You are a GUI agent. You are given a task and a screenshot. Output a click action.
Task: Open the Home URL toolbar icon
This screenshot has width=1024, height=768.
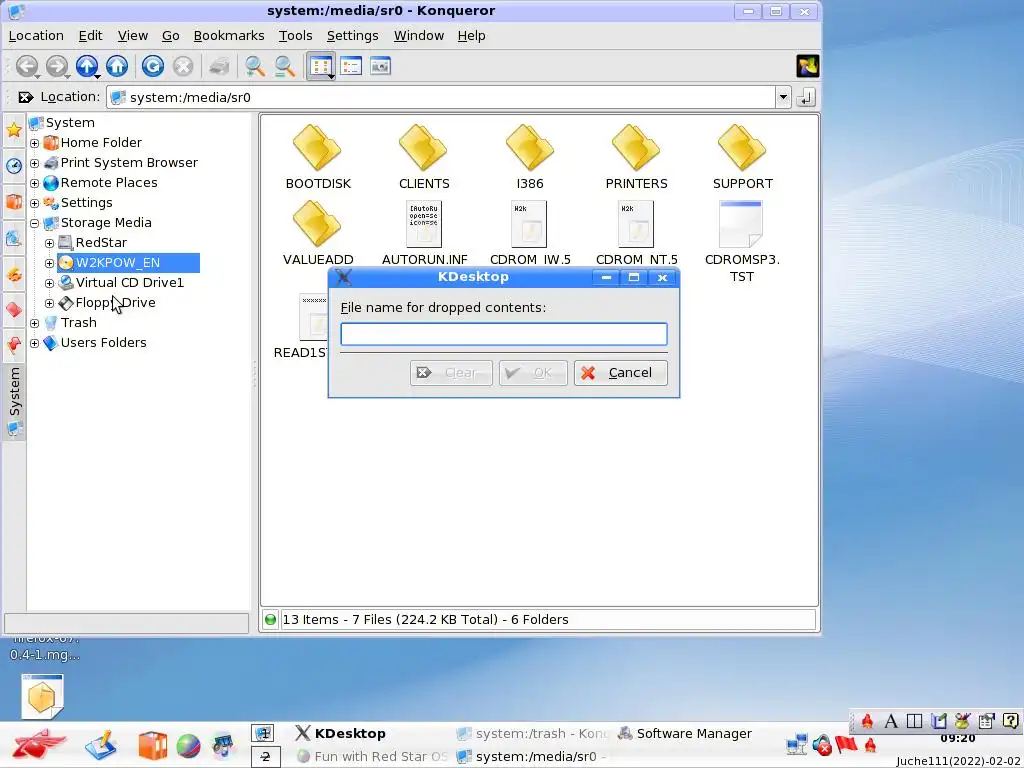pyautogui.click(x=117, y=66)
